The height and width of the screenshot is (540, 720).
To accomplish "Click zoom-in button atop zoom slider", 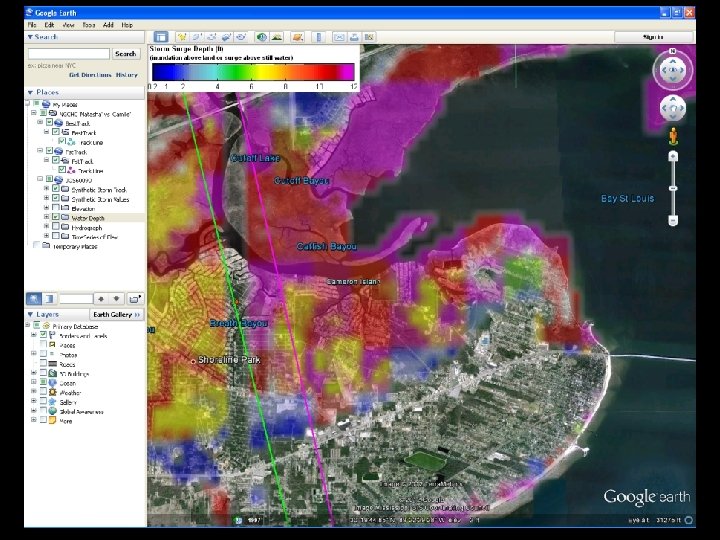I will pyautogui.click(x=673, y=157).
